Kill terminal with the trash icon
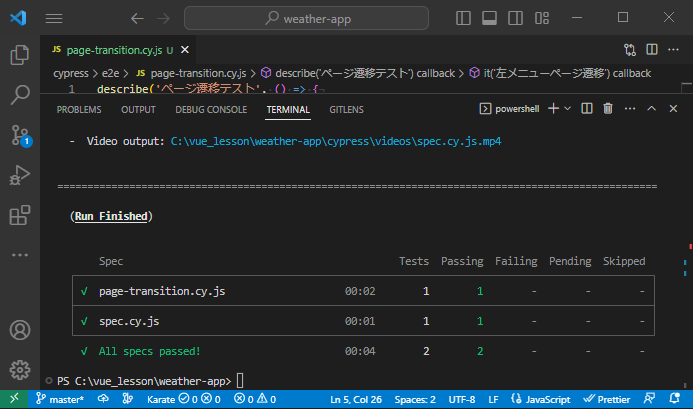Viewport: 693px width, 409px height. click(608, 108)
